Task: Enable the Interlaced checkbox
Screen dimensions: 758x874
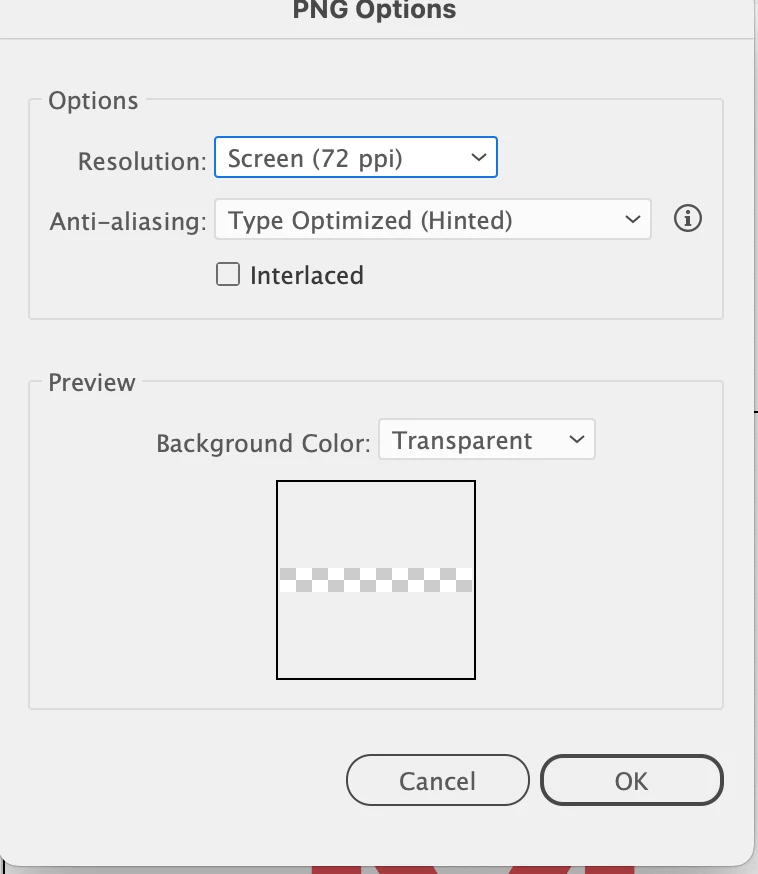Action: [x=229, y=275]
